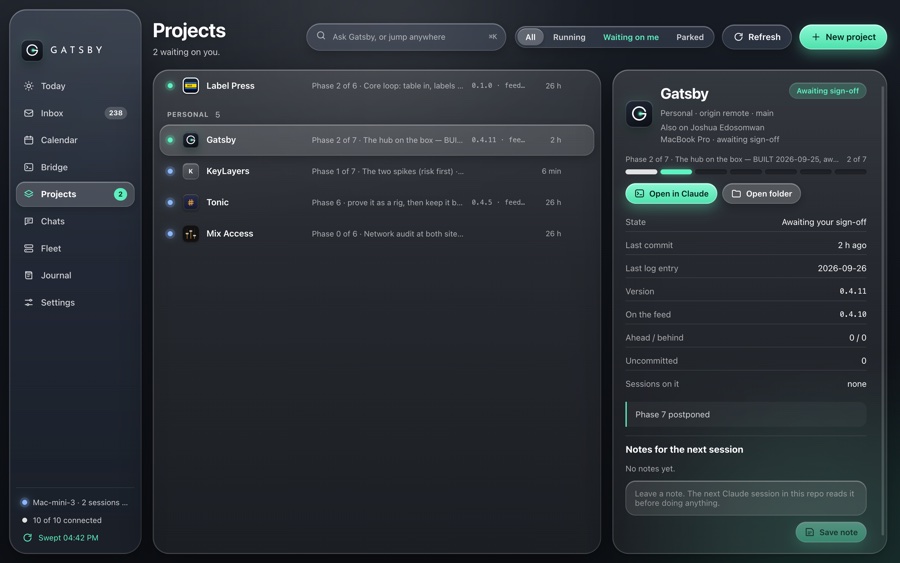This screenshot has width=900, height=563.
Task: Focus the Ask Gatsby search field
Action: pos(406,37)
